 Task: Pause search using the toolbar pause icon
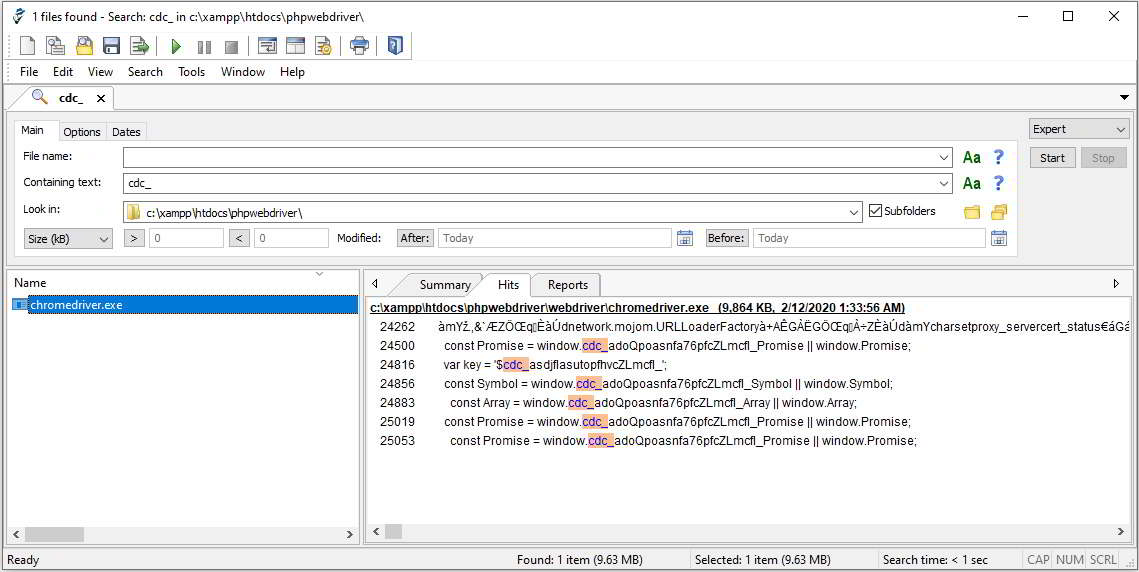click(x=204, y=47)
